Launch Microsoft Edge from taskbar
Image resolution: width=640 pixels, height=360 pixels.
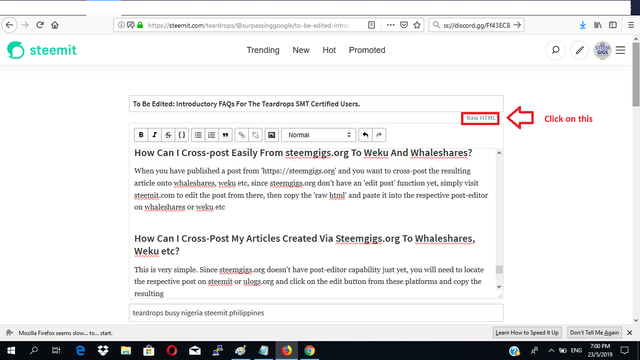pyautogui.click(x=80, y=351)
